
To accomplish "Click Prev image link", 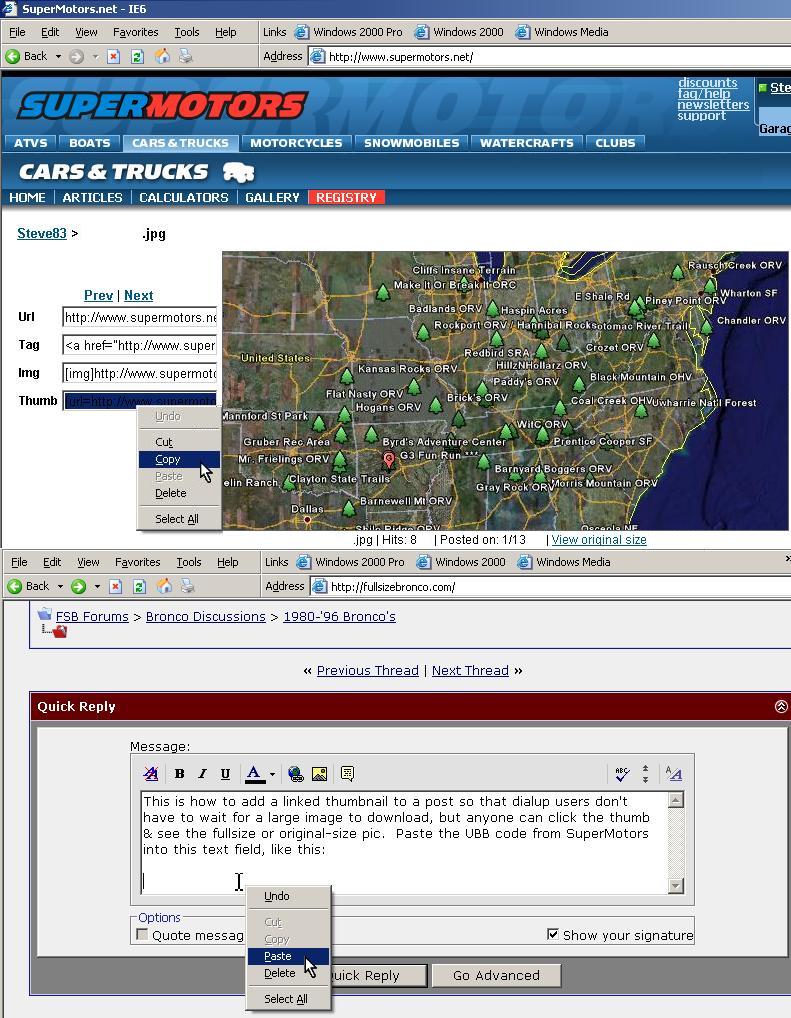I will [x=98, y=295].
